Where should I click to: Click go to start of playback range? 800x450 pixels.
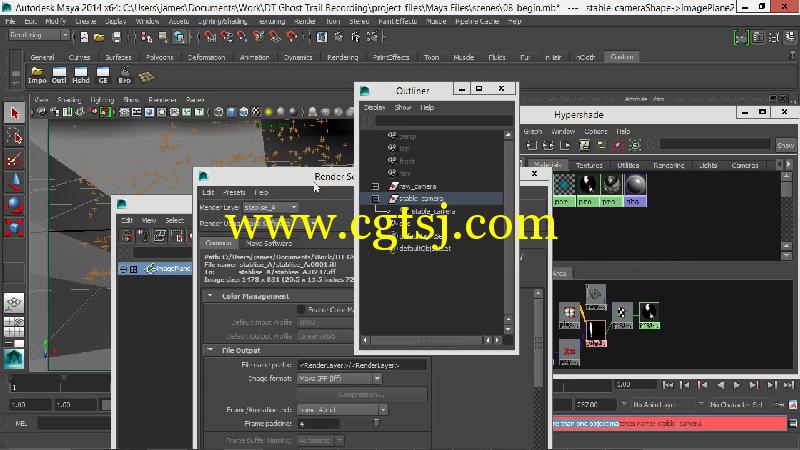pyautogui.click(x=668, y=385)
